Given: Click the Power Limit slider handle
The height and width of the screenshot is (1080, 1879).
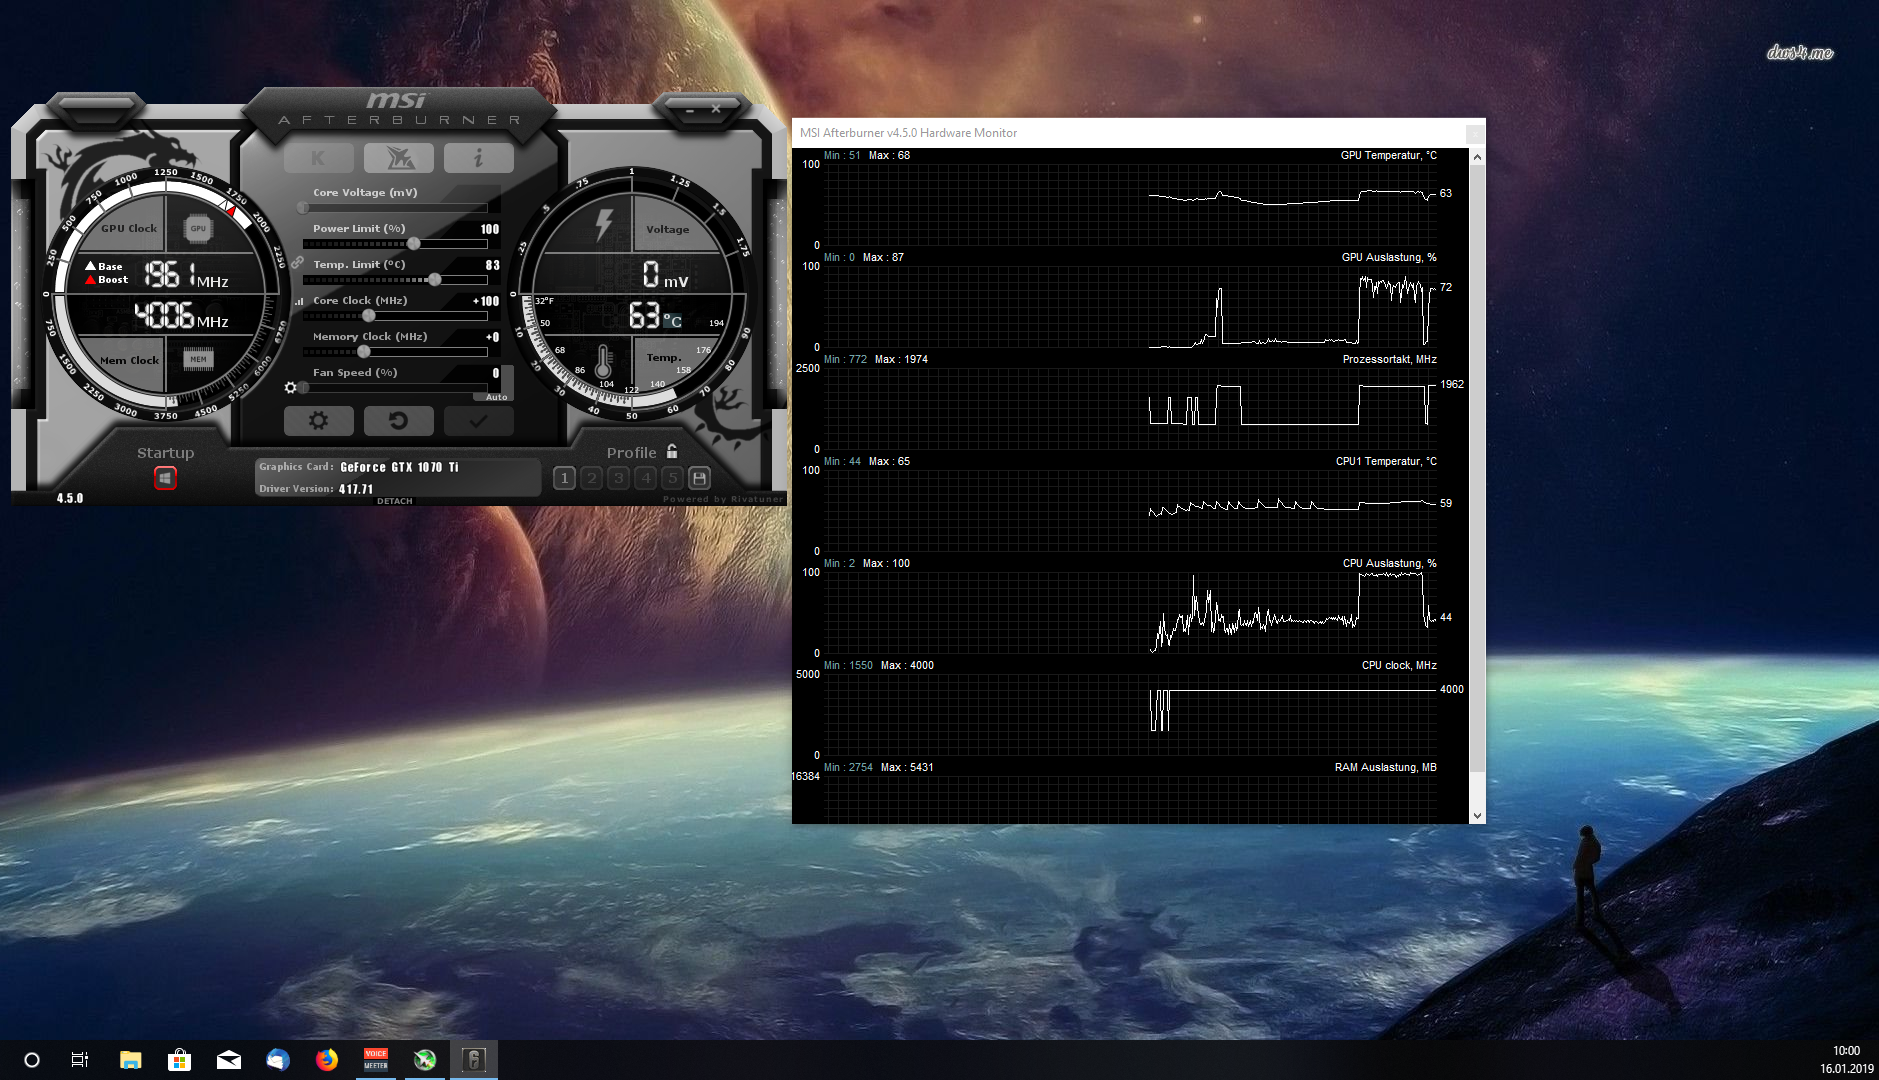Looking at the screenshot, I should 413,244.
